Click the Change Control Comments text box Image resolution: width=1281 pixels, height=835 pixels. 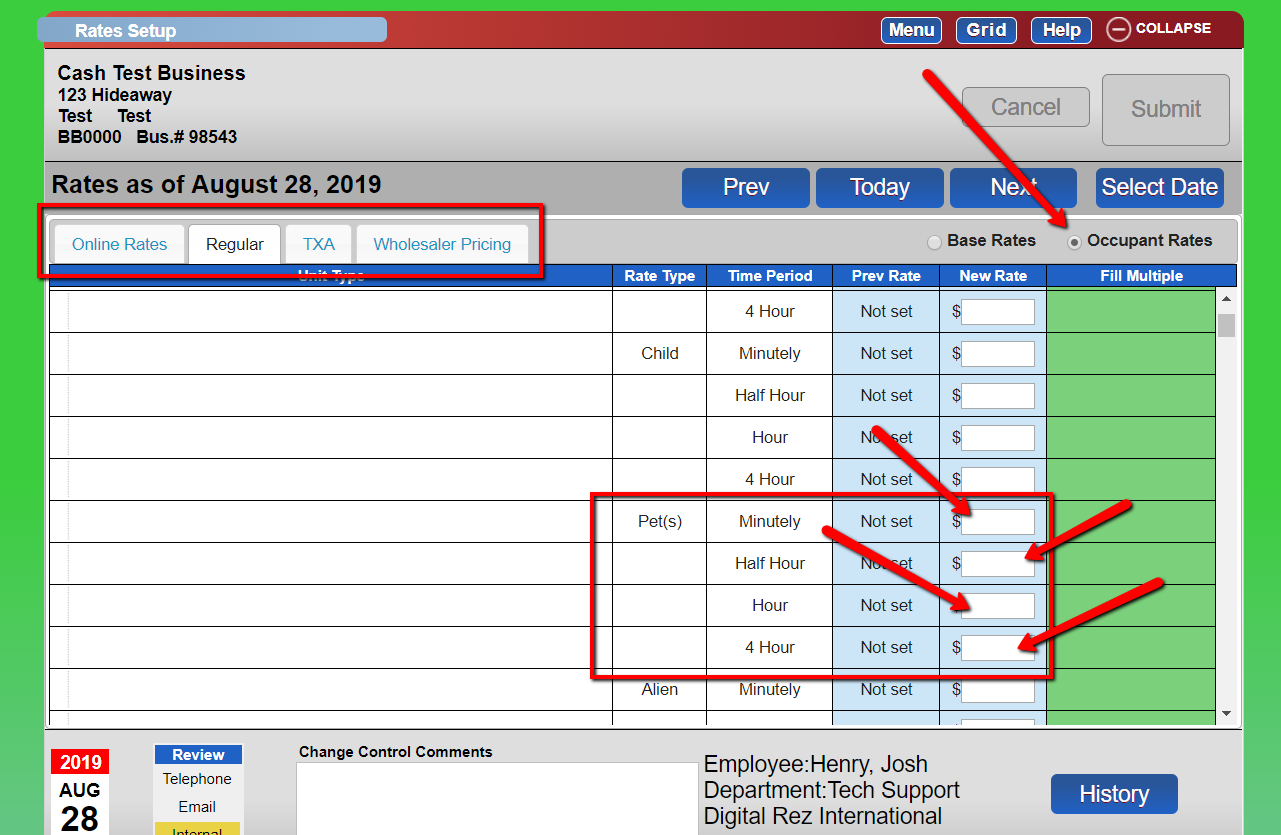click(497, 798)
